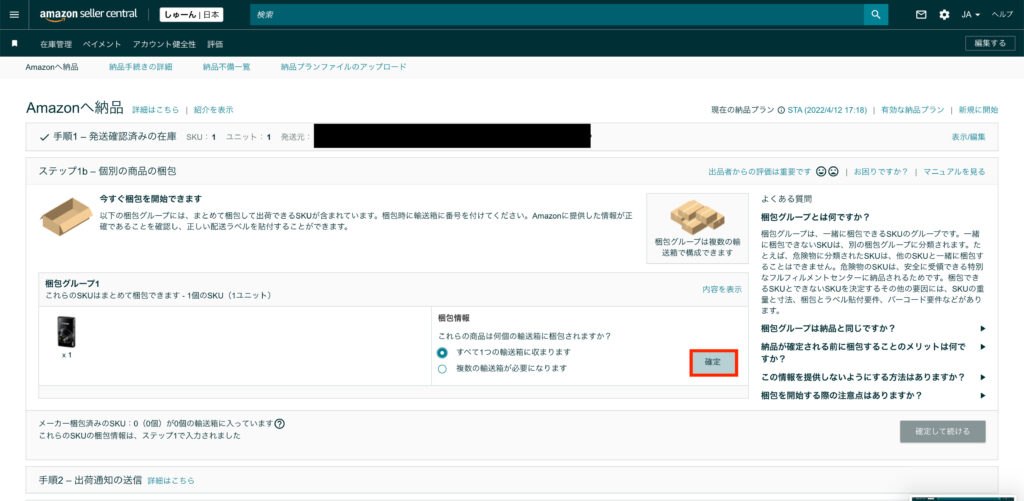Click 内容を表示 in 梱包グループ1

[x=722, y=289]
